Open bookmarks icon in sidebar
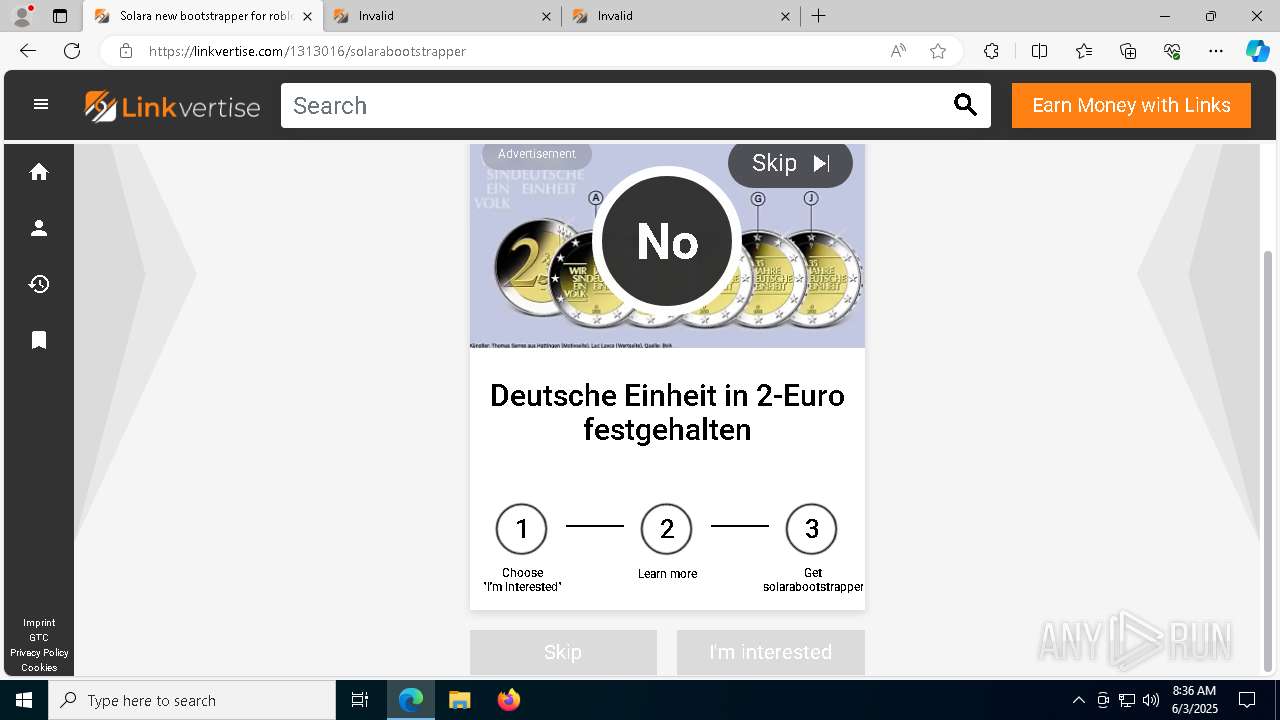Viewport: 1280px width, 720px height. 39,341
